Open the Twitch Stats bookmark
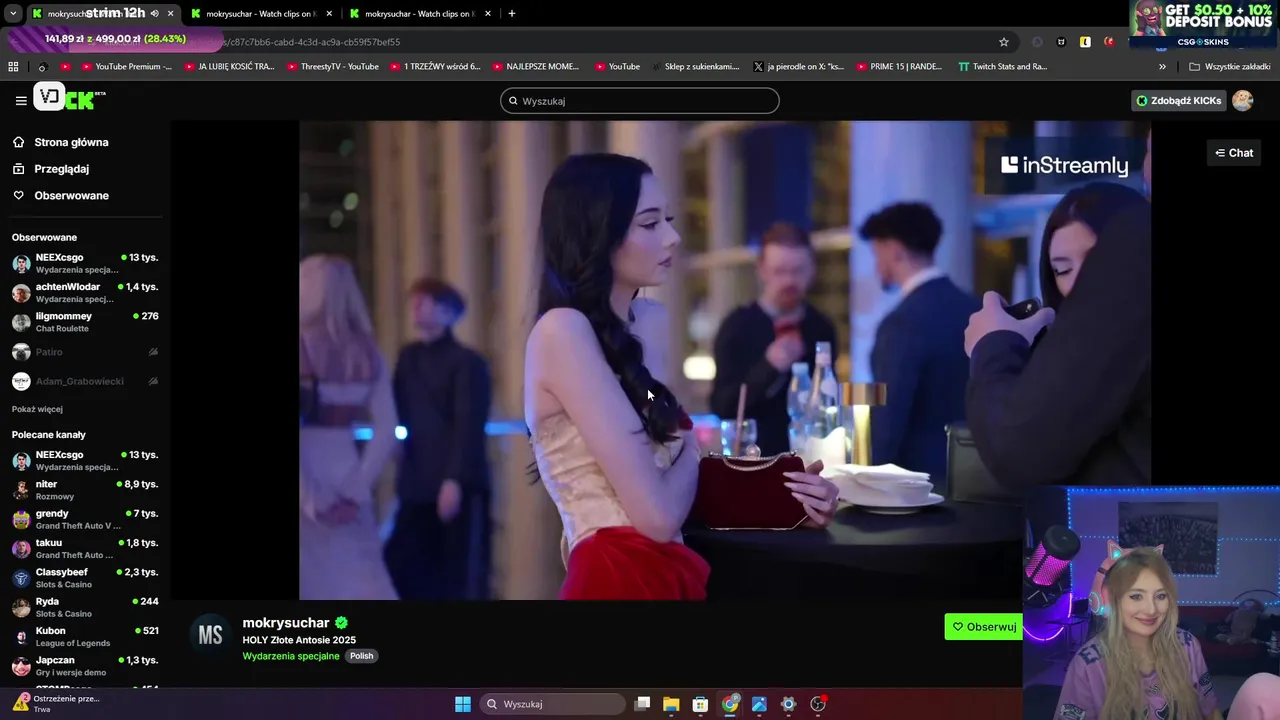Screen dimensions: 1280x720 click(x=1002, y=66)
